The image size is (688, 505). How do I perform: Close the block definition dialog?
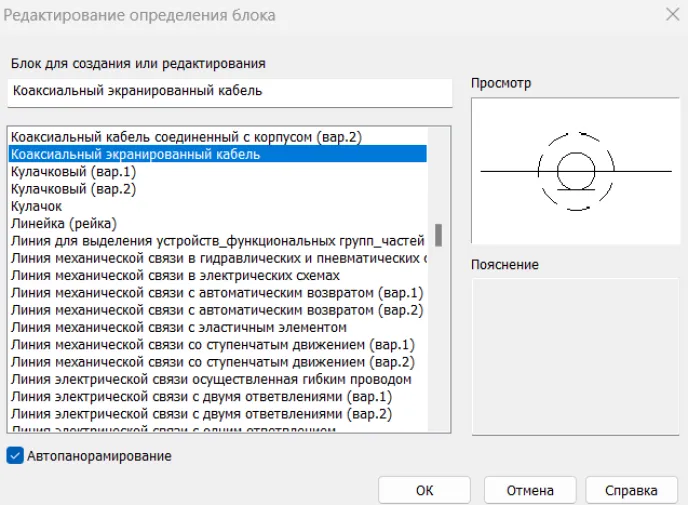669,16
